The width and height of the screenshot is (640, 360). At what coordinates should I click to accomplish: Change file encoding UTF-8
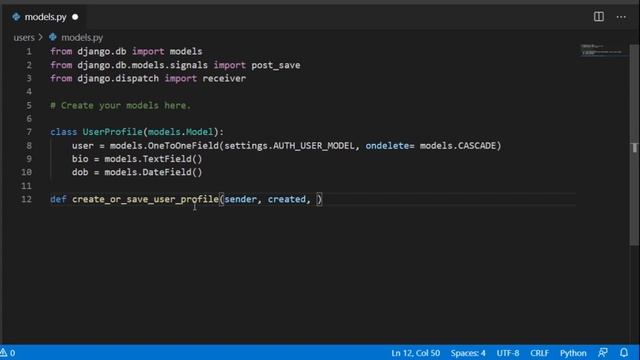pyautogui.click(x=508, y=353)
